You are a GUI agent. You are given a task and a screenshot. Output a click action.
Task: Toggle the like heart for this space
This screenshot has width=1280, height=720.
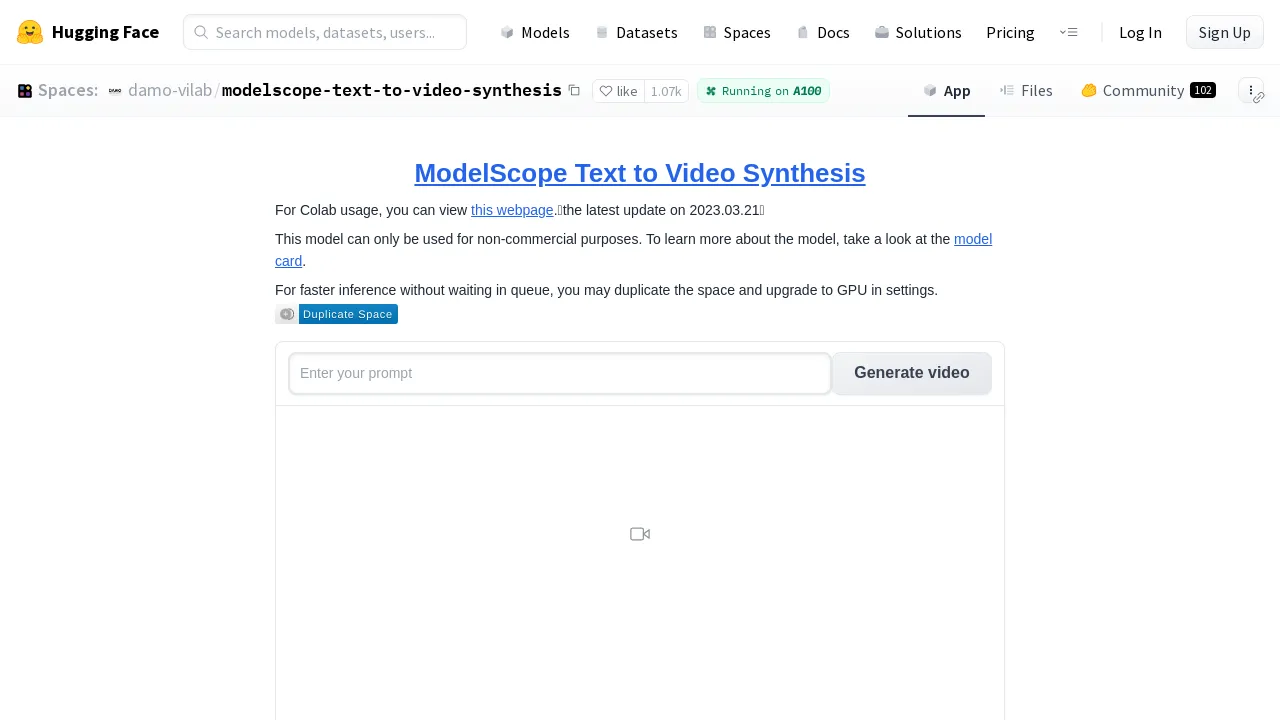606,90
